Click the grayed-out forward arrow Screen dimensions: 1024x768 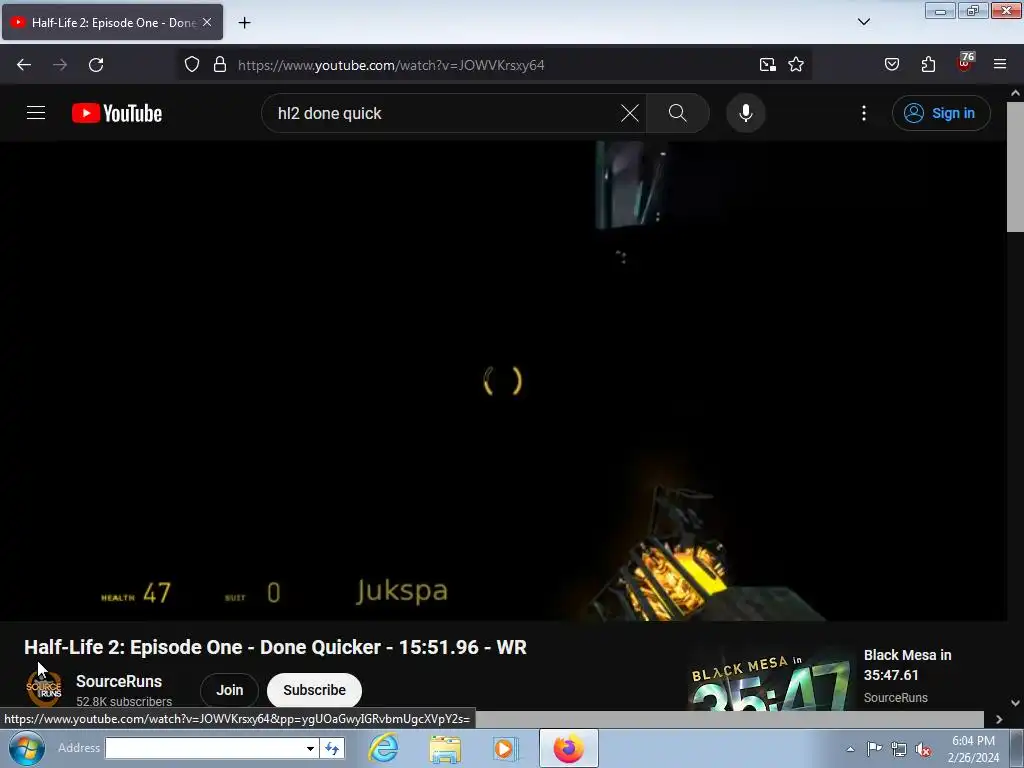(x=60, y=65)
